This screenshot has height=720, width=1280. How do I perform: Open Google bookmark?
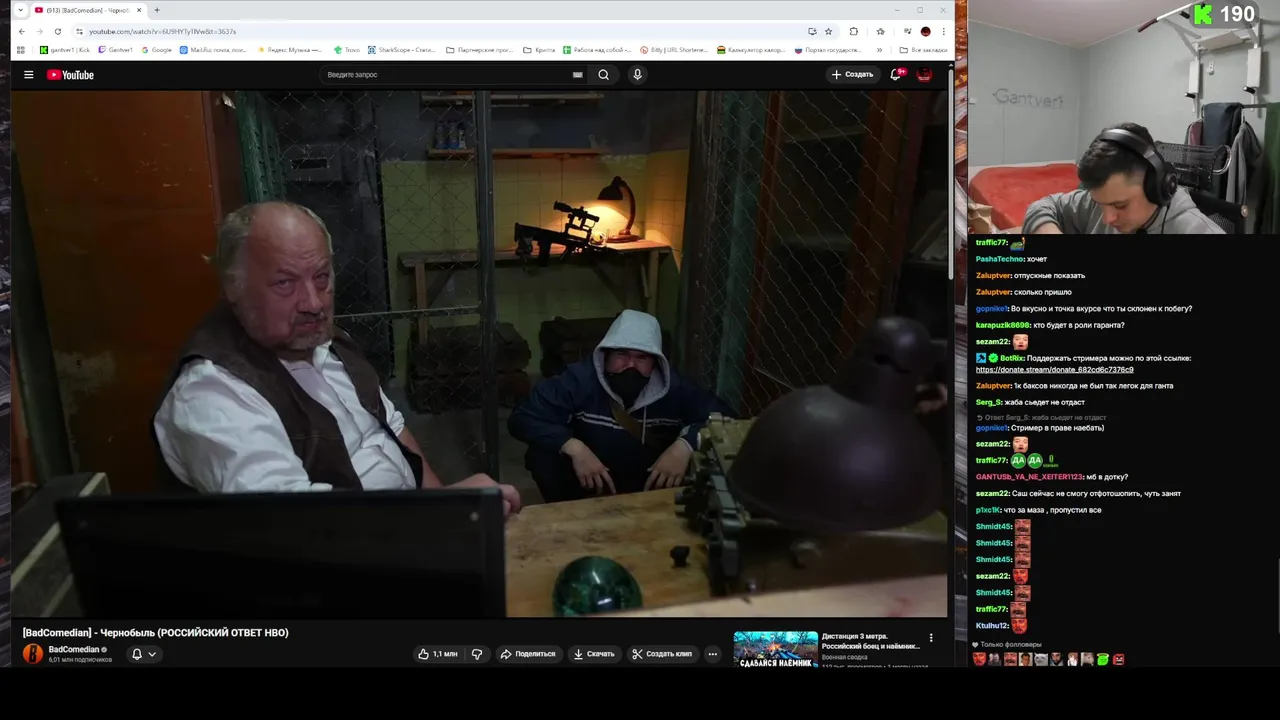point(158,50)
